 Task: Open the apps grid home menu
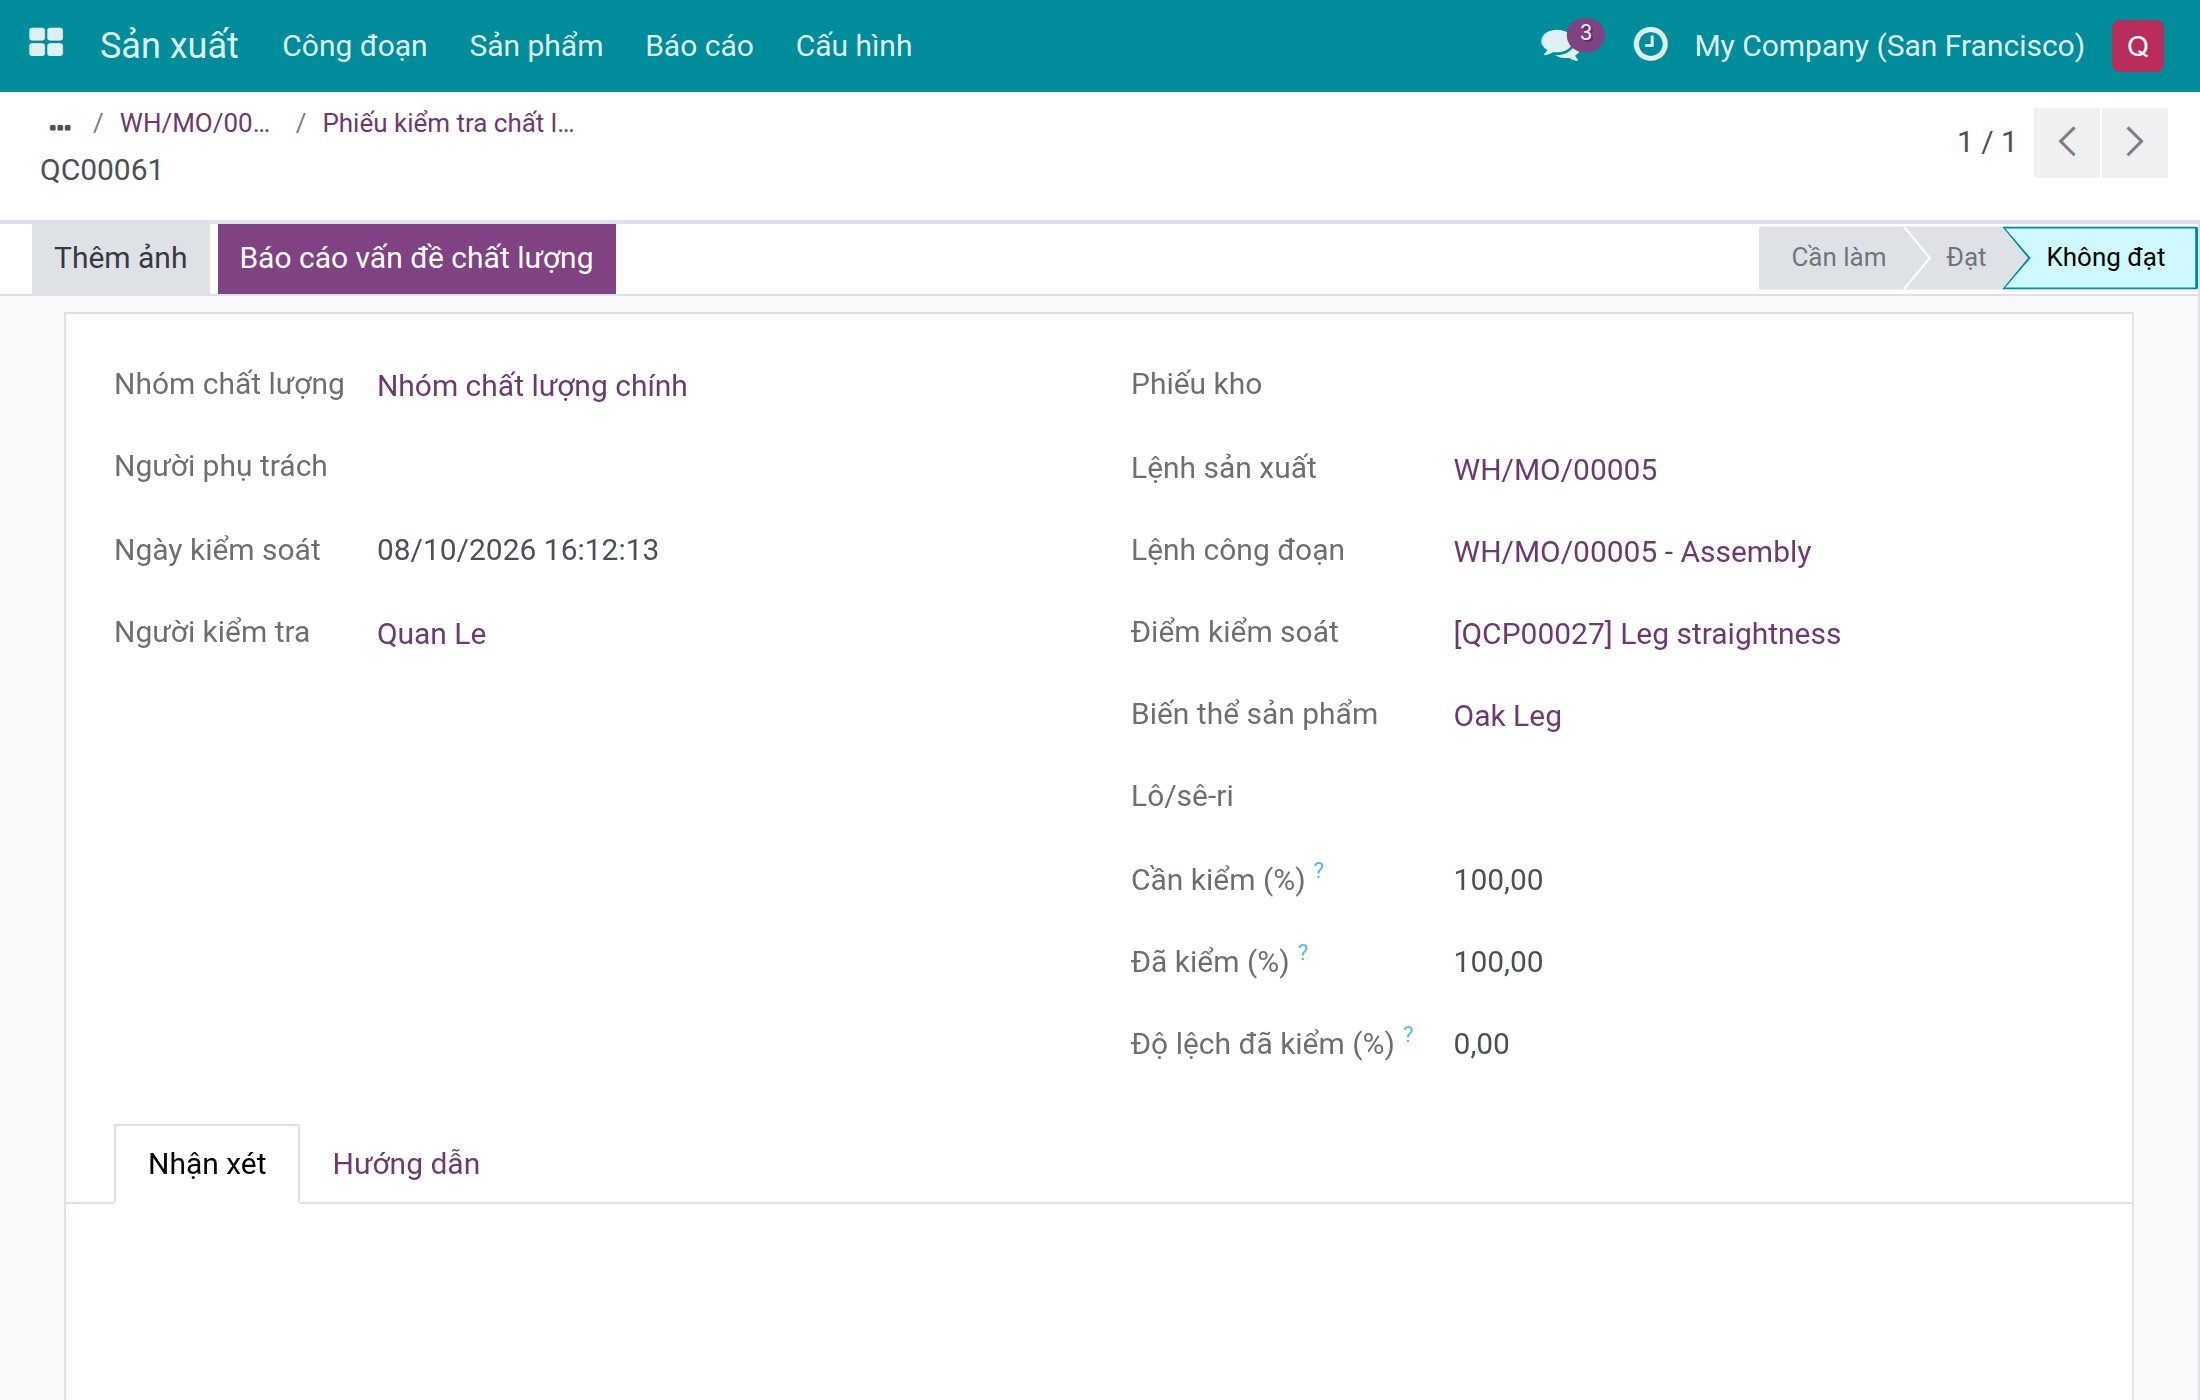pos(46,44)
